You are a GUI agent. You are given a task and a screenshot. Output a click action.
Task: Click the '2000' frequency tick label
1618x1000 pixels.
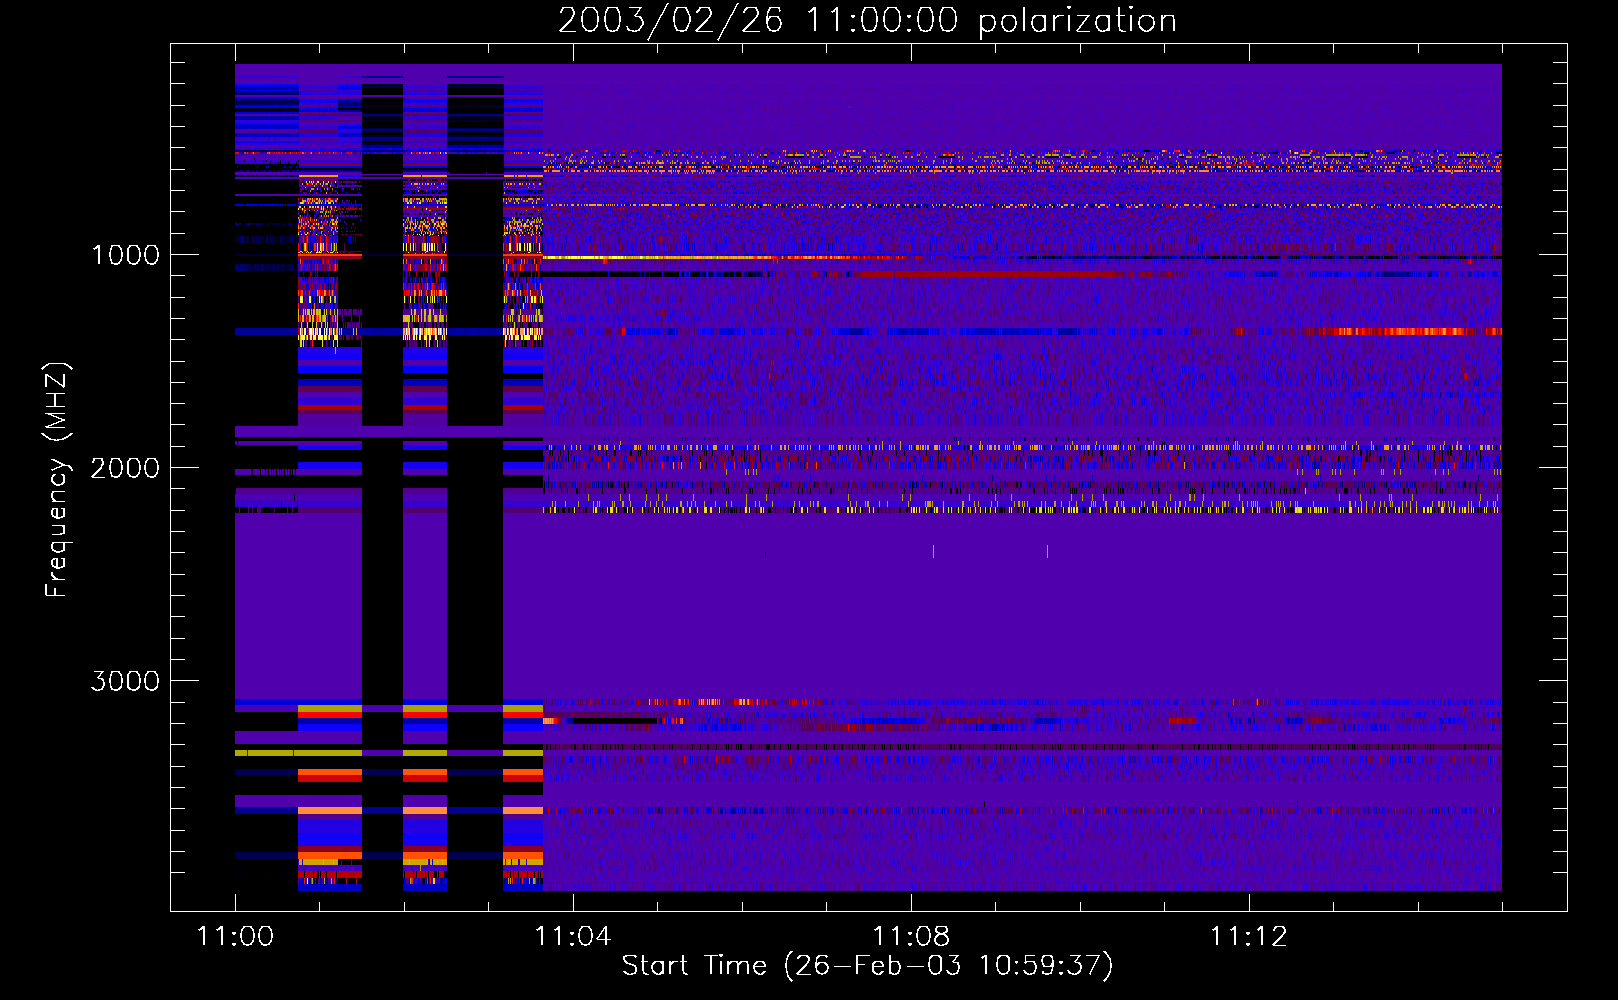125,468
